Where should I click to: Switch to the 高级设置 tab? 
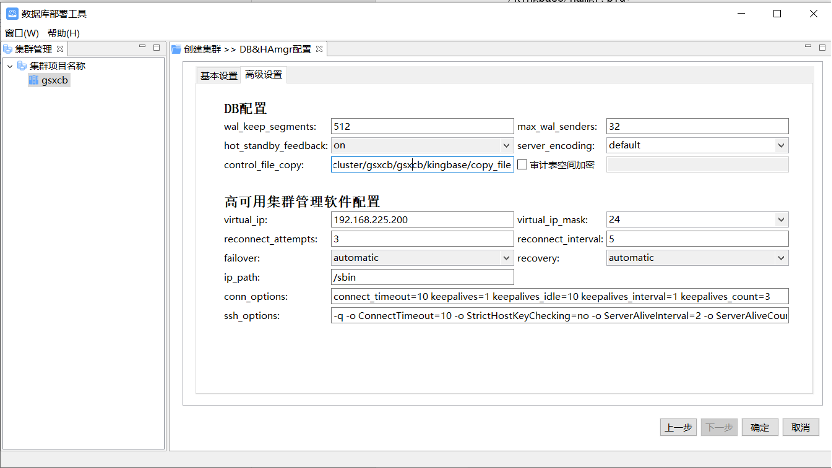pyautogui.click(x=264, y=75)
